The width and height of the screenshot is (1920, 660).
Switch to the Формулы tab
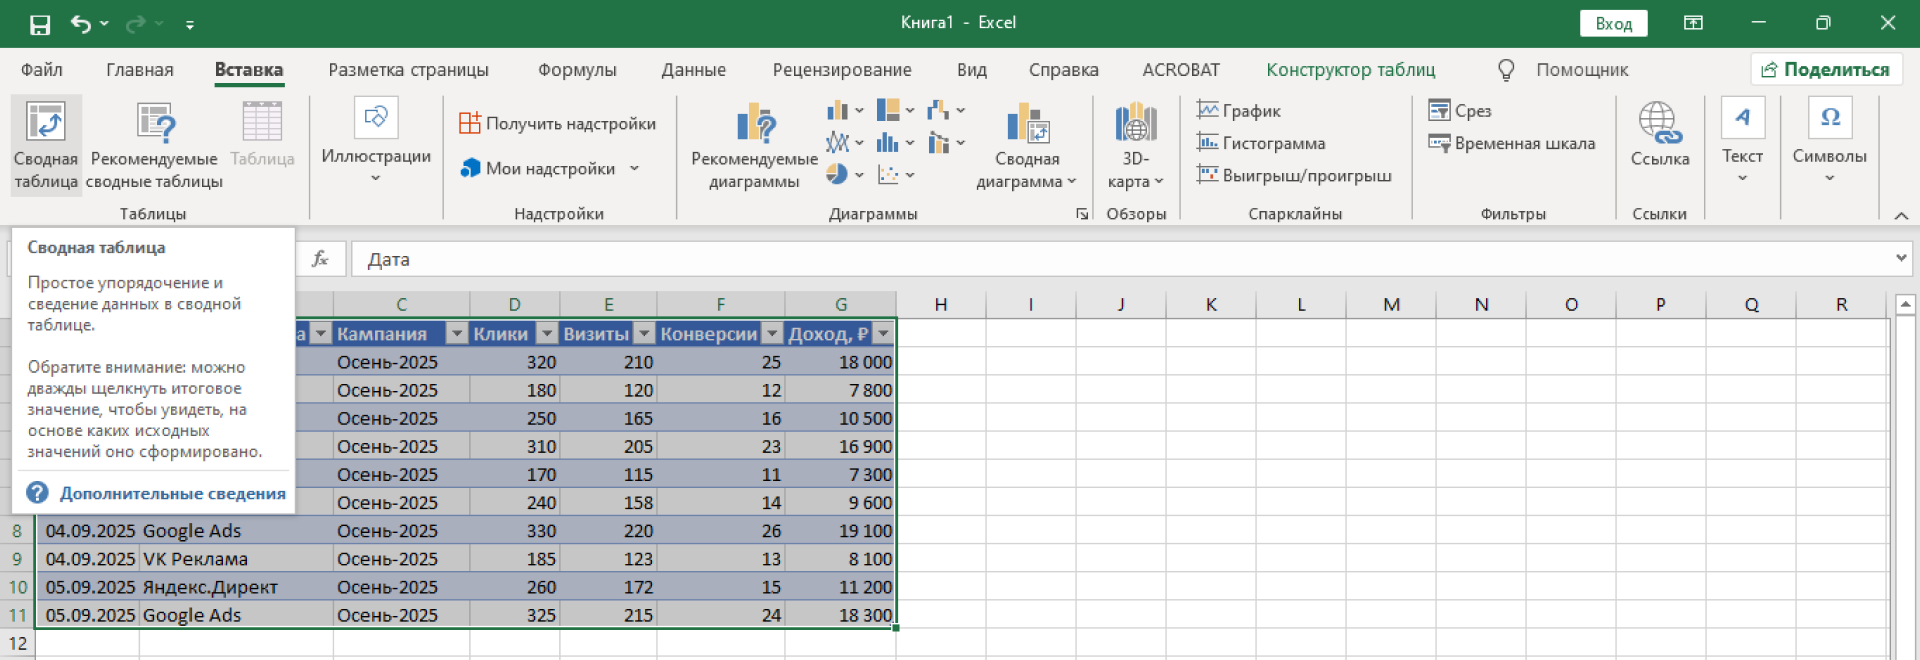pyautogui.click(x=577, y=70)
